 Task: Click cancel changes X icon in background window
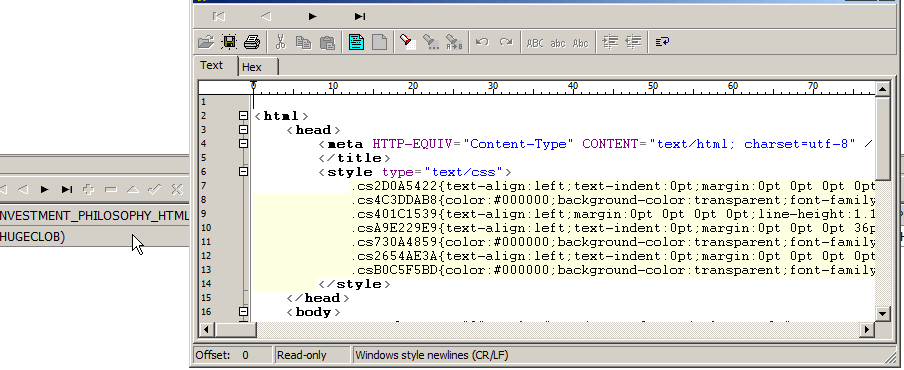tap(176, 189)
